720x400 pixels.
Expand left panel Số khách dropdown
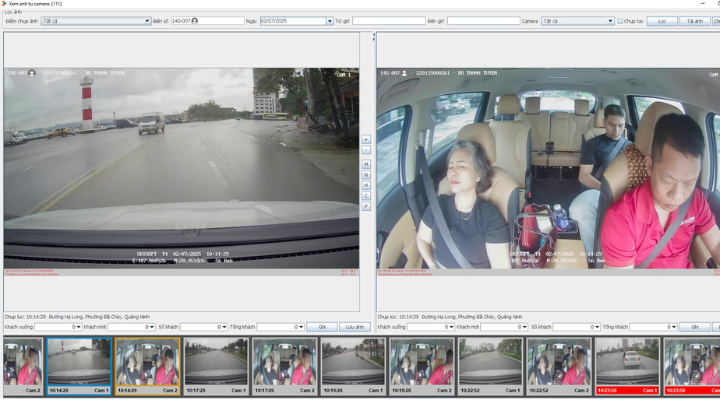pos(224,327)
